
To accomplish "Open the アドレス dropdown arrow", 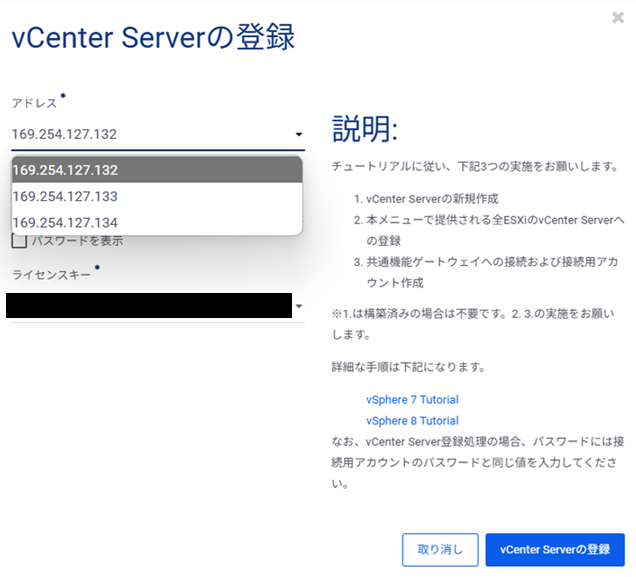I will click(x=299, y=134).
